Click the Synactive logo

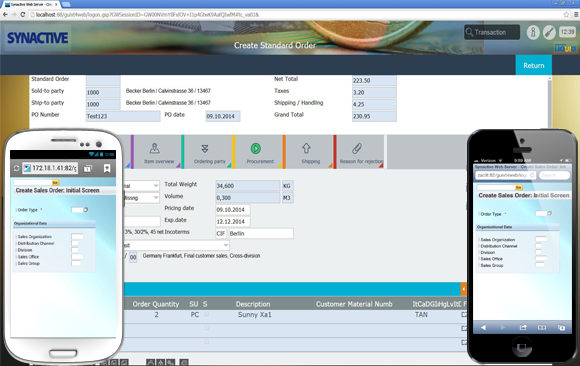[37, 38]
